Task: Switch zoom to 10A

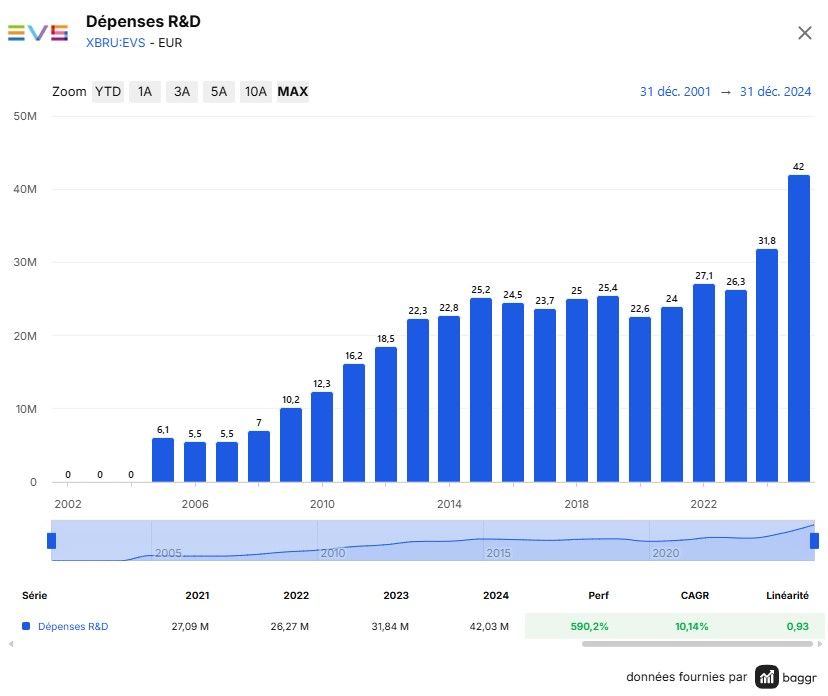Action: (x=256, y=91)
